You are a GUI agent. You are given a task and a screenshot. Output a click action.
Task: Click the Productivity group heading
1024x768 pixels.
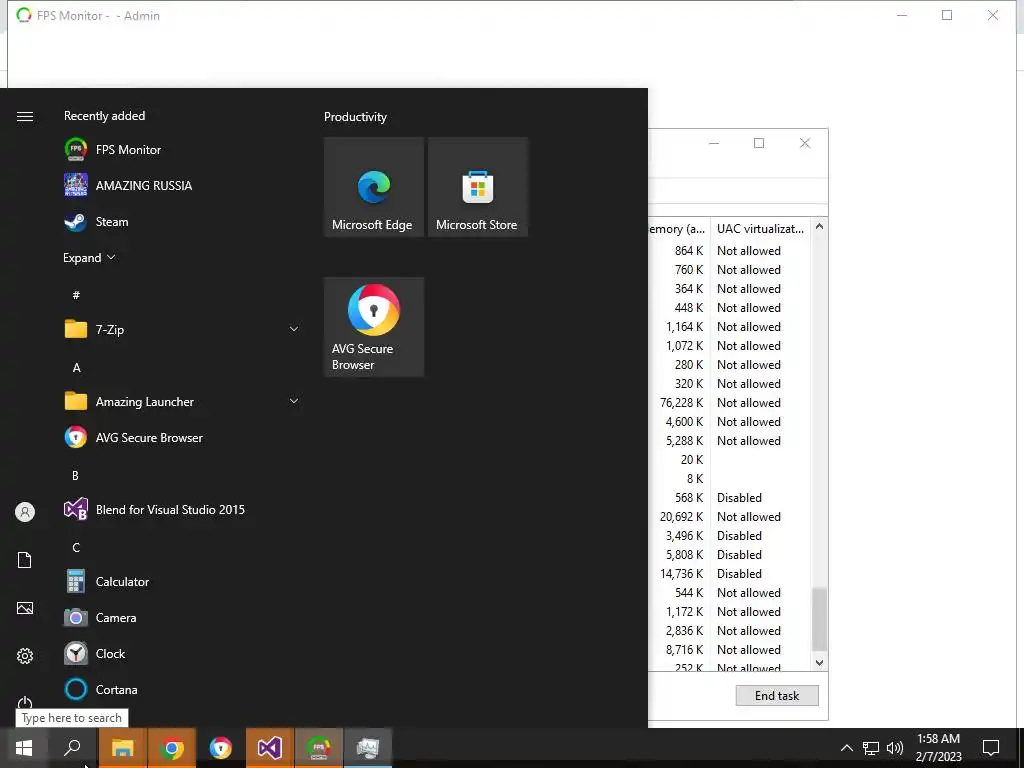click(355, 117)
